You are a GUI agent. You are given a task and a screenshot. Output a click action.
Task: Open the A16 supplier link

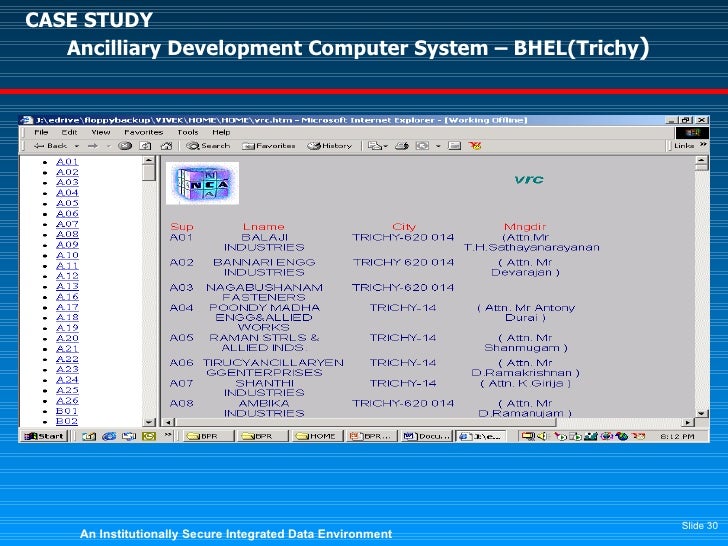pos(67,296)
